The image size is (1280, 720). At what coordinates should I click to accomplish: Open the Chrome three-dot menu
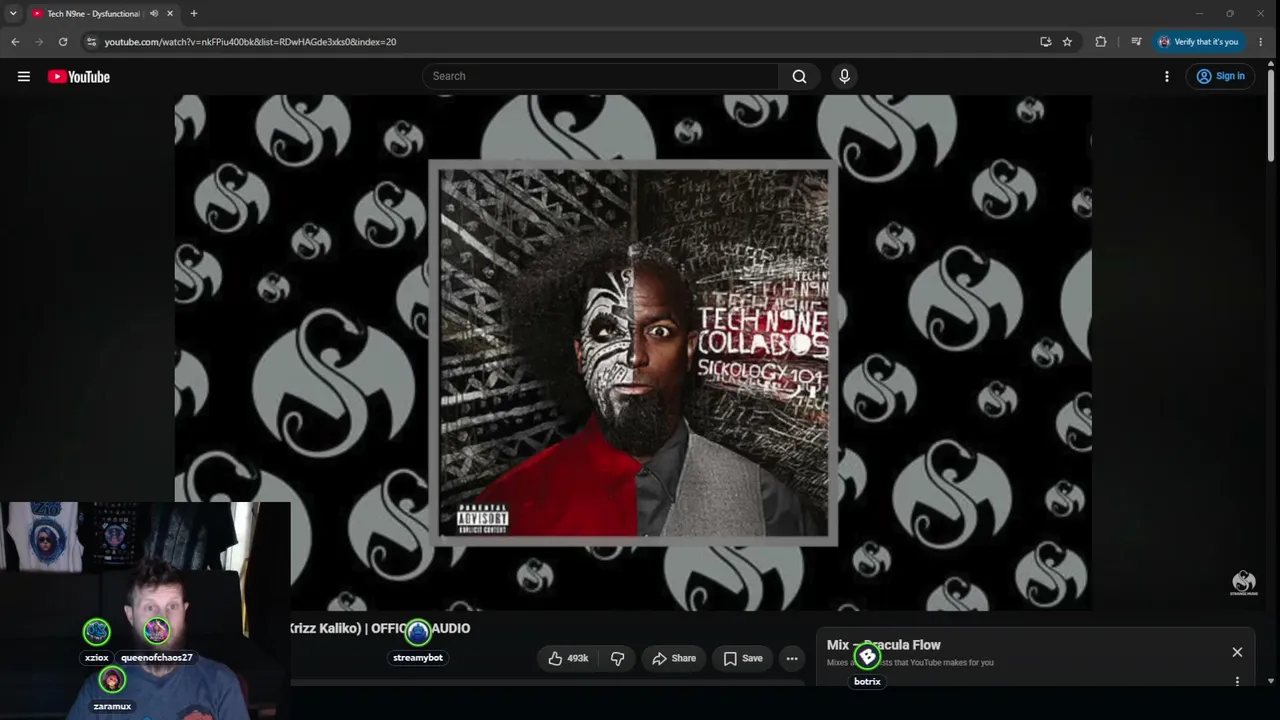tap(1260, 42)
